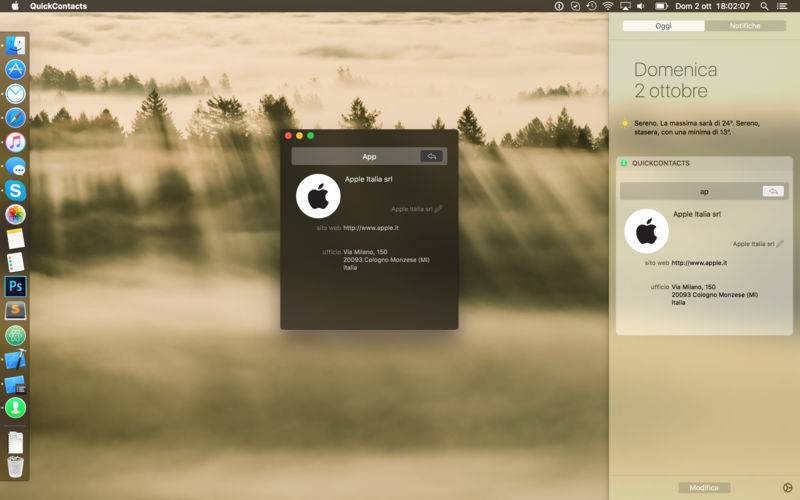Open http://www.apple.it link in QuickContacts window
The width and height of the screenshot is (800, 500).
point(371,228)
